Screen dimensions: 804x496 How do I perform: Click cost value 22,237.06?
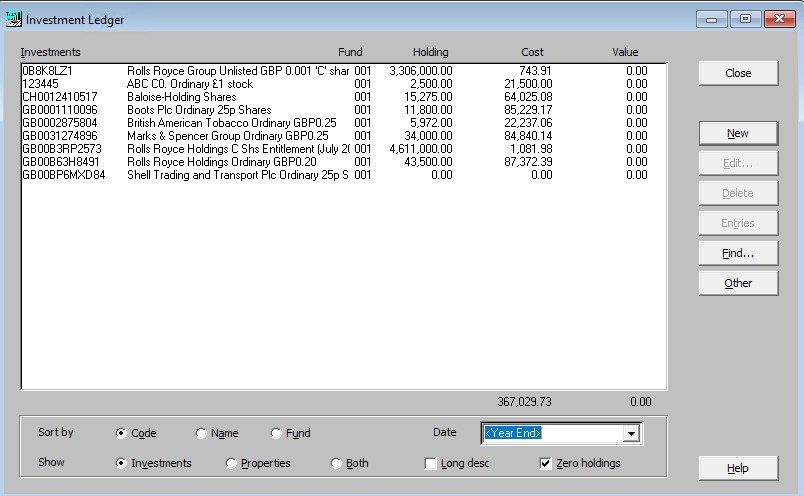(x=528, y=123)
